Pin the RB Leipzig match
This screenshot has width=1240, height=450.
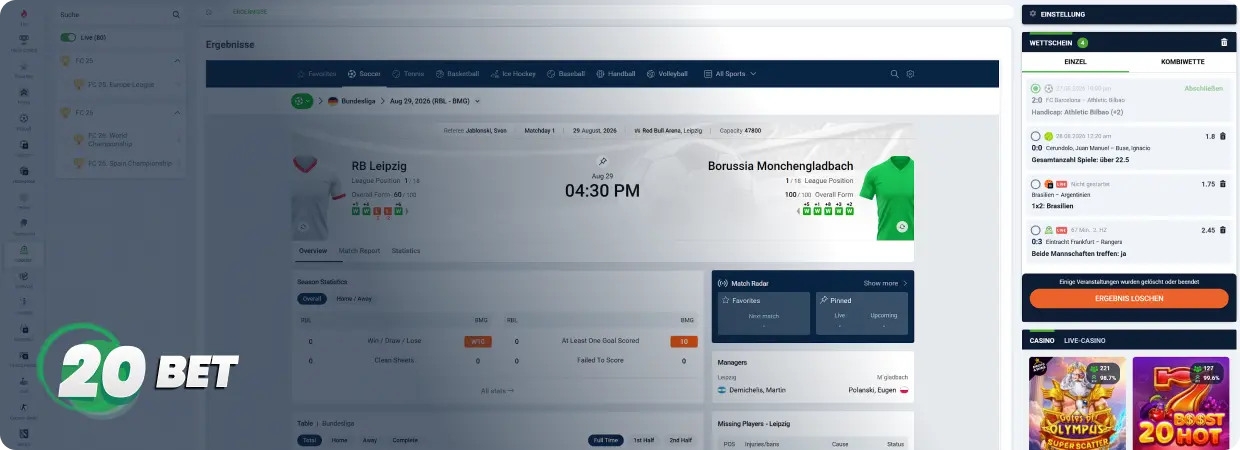[x=602, y=160]
